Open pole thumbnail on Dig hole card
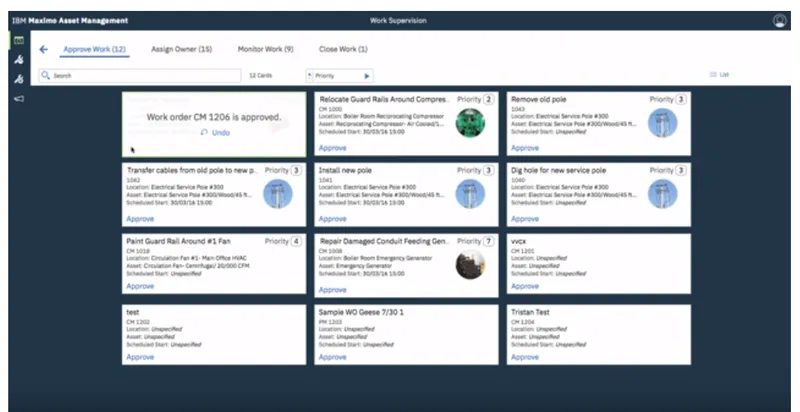 (662, 194)
